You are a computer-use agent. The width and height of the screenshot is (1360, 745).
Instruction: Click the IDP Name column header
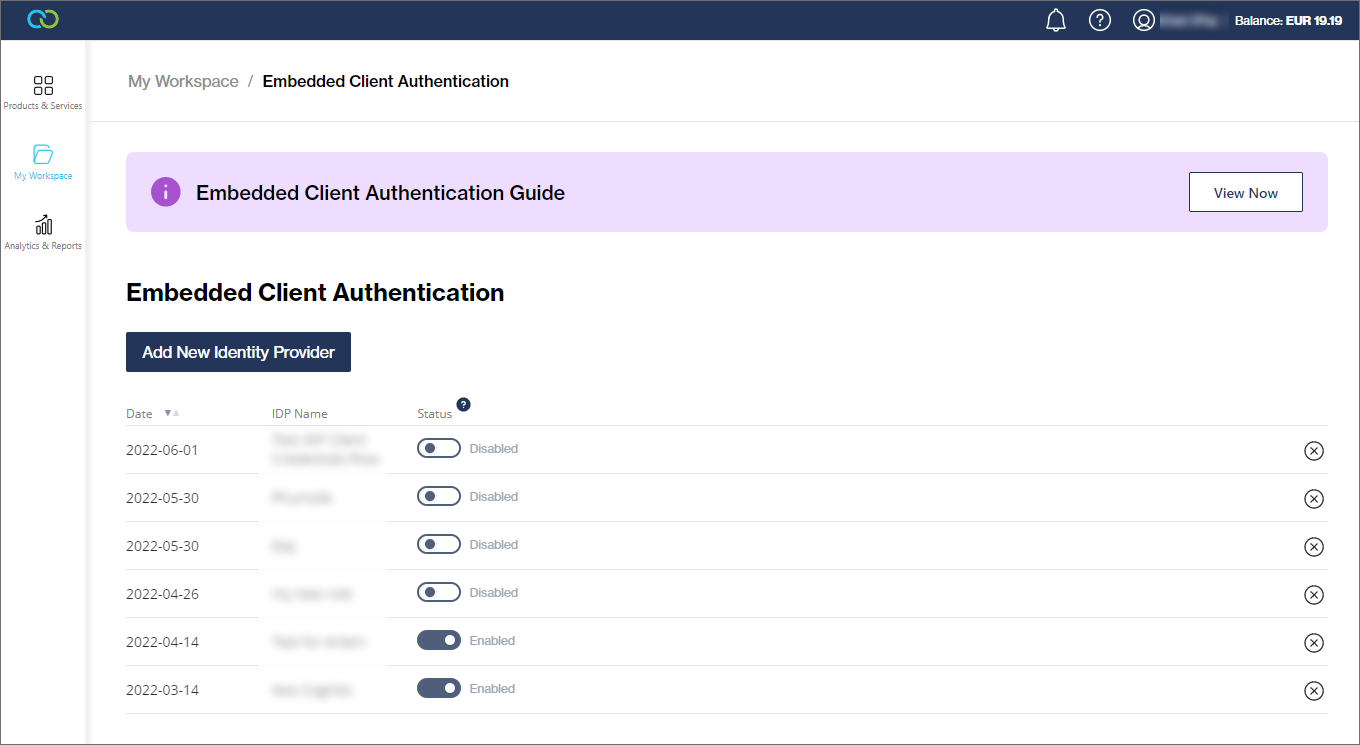pos(300,414)
